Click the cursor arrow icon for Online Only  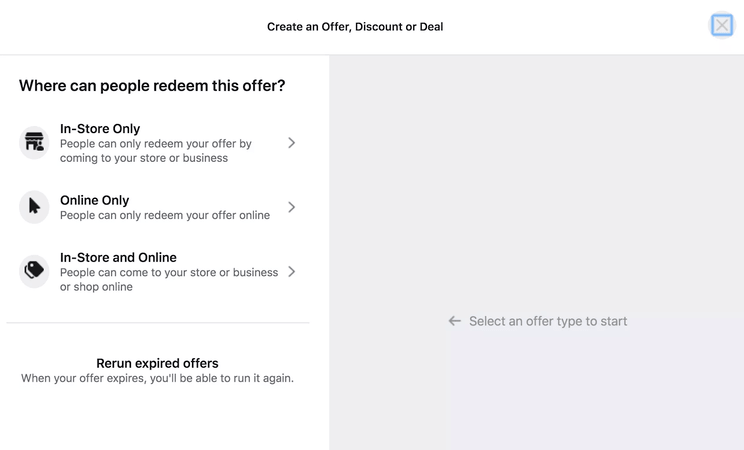coord(34,207)
